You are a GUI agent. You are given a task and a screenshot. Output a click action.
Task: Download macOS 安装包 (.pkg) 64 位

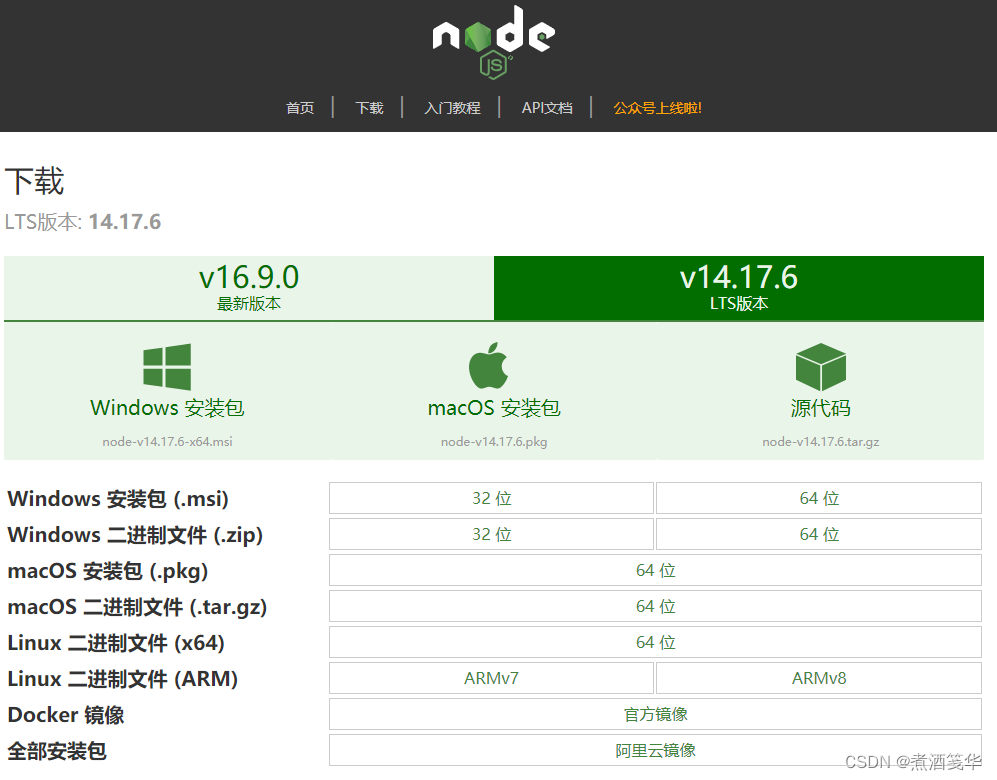point(656,570)
